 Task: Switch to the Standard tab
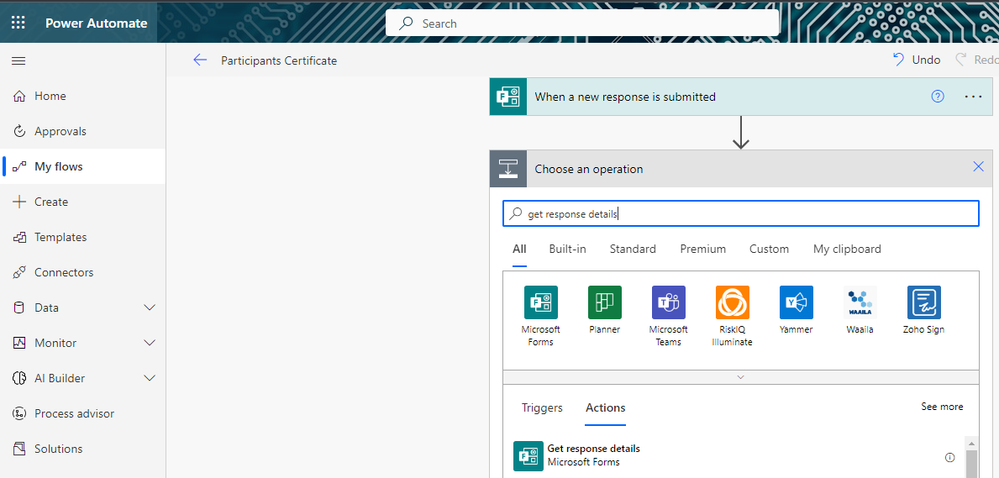[x=633, y=249]
